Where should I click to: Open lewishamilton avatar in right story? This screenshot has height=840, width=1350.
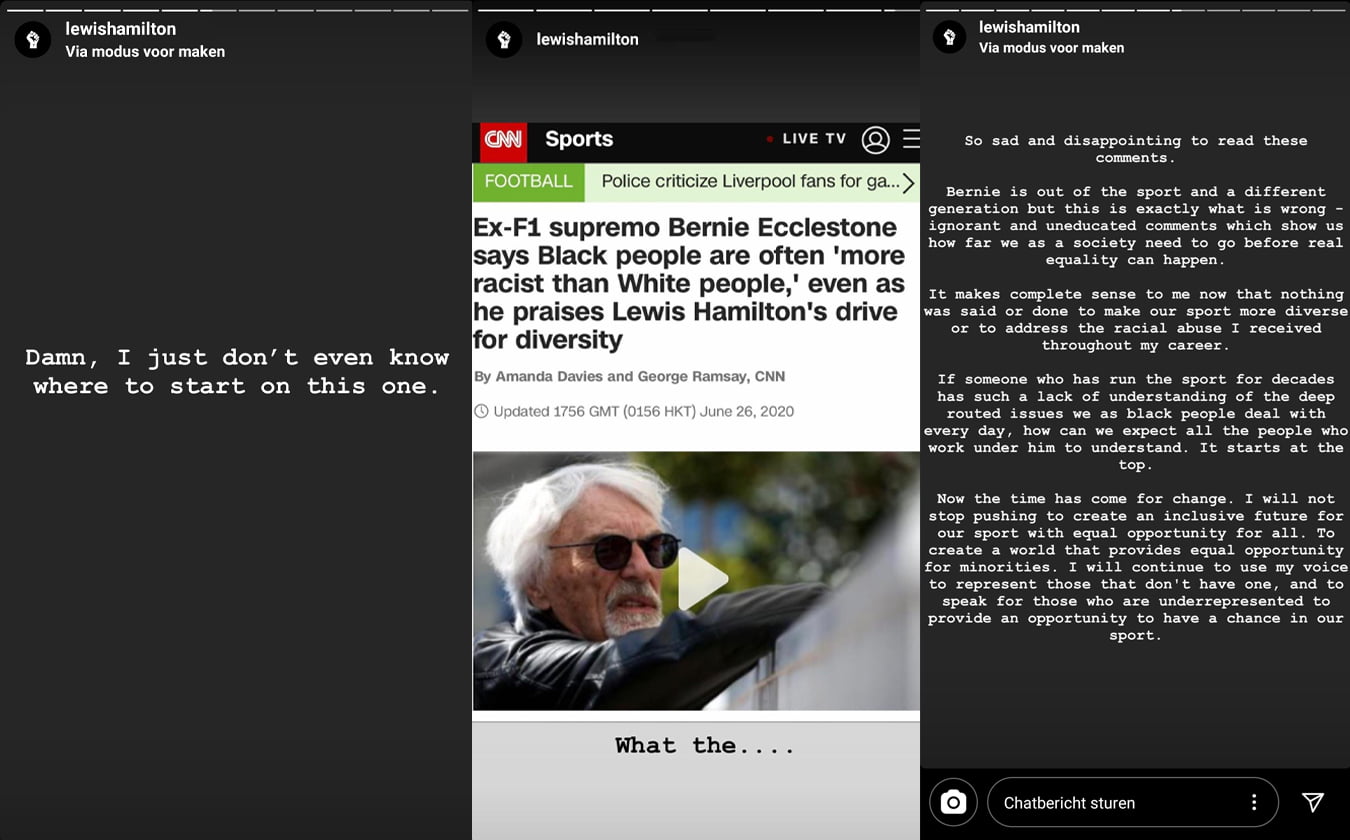pyautogui.click(x=949, y=37)
